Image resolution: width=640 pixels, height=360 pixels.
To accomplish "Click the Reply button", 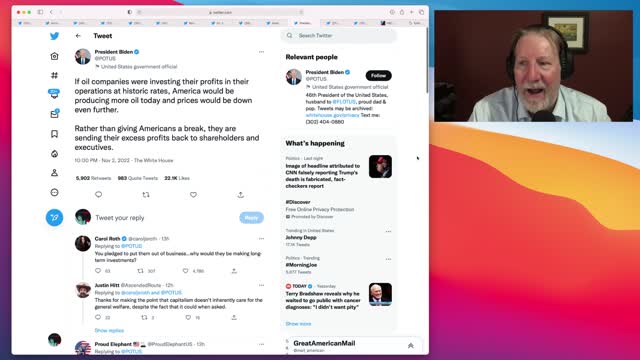I will (251, 218).
